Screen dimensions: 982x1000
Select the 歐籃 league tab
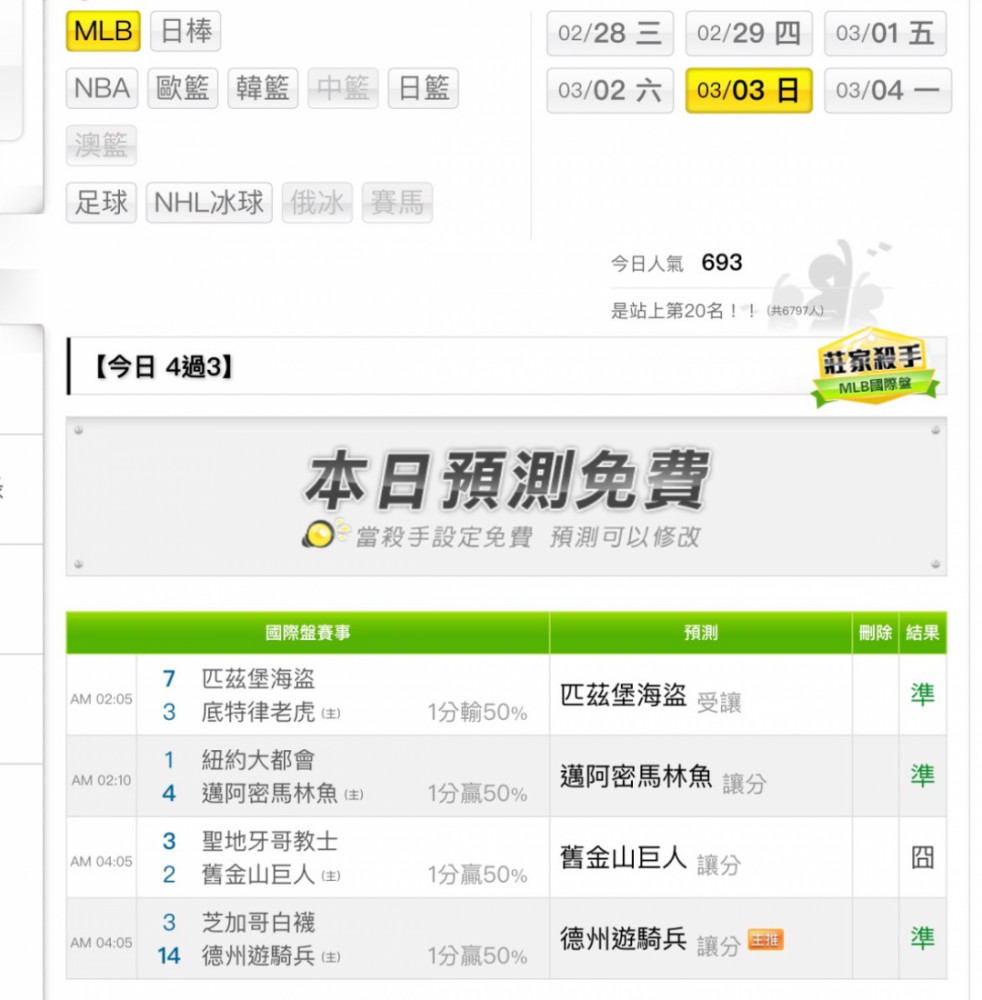pos(183,88)
